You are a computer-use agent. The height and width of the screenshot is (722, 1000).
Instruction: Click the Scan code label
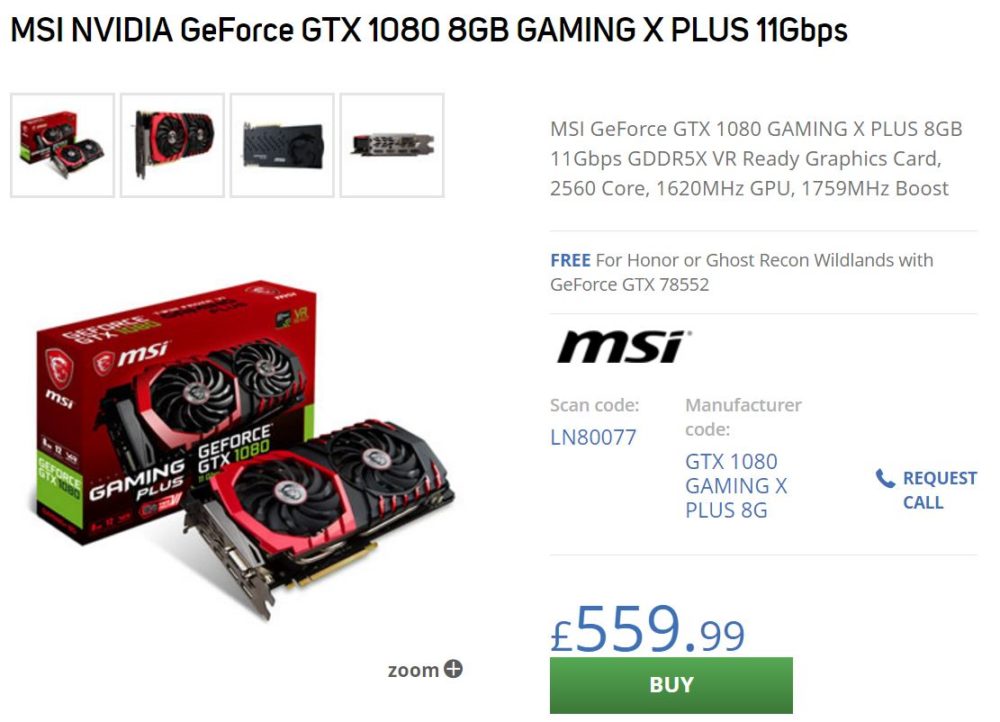click(594, 405)
